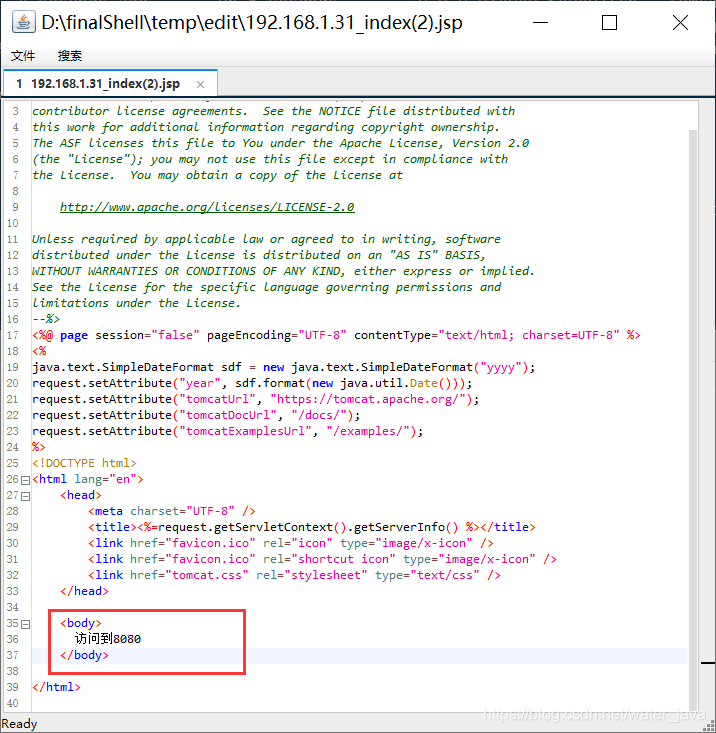
Task: Click the closing </html> tag
Action: pos(56,687)
